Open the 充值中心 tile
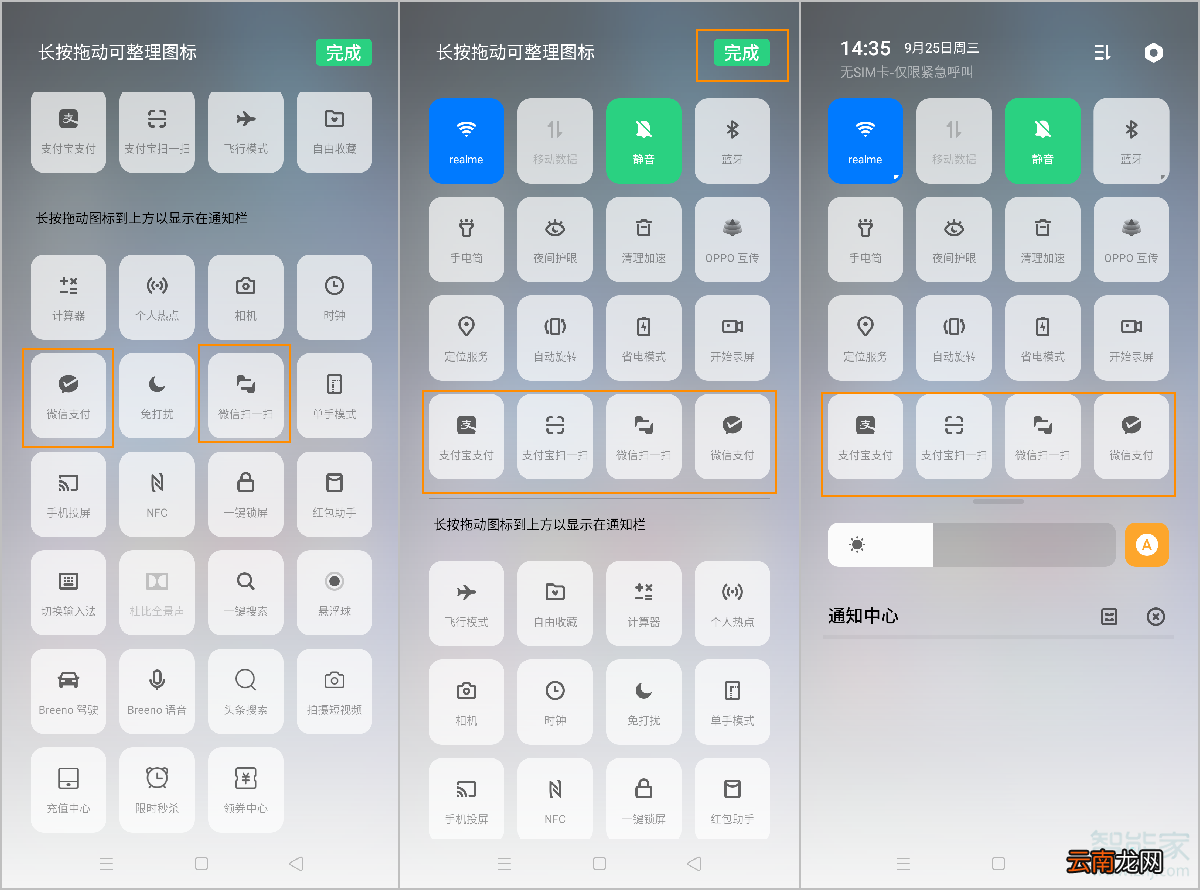Viewport: 1200px width, 890px height. (68, 790)
